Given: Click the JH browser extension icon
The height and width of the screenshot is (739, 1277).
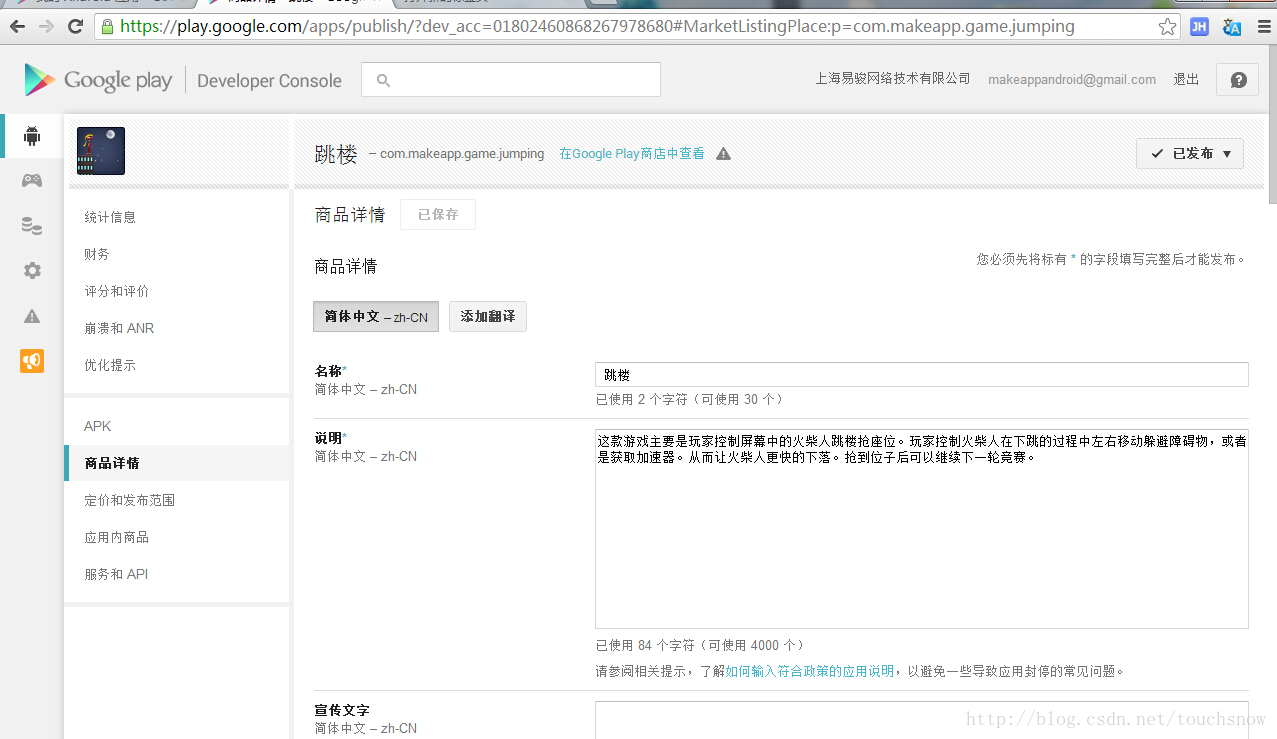Looking at the screenshot, I should coord(1199,27).
